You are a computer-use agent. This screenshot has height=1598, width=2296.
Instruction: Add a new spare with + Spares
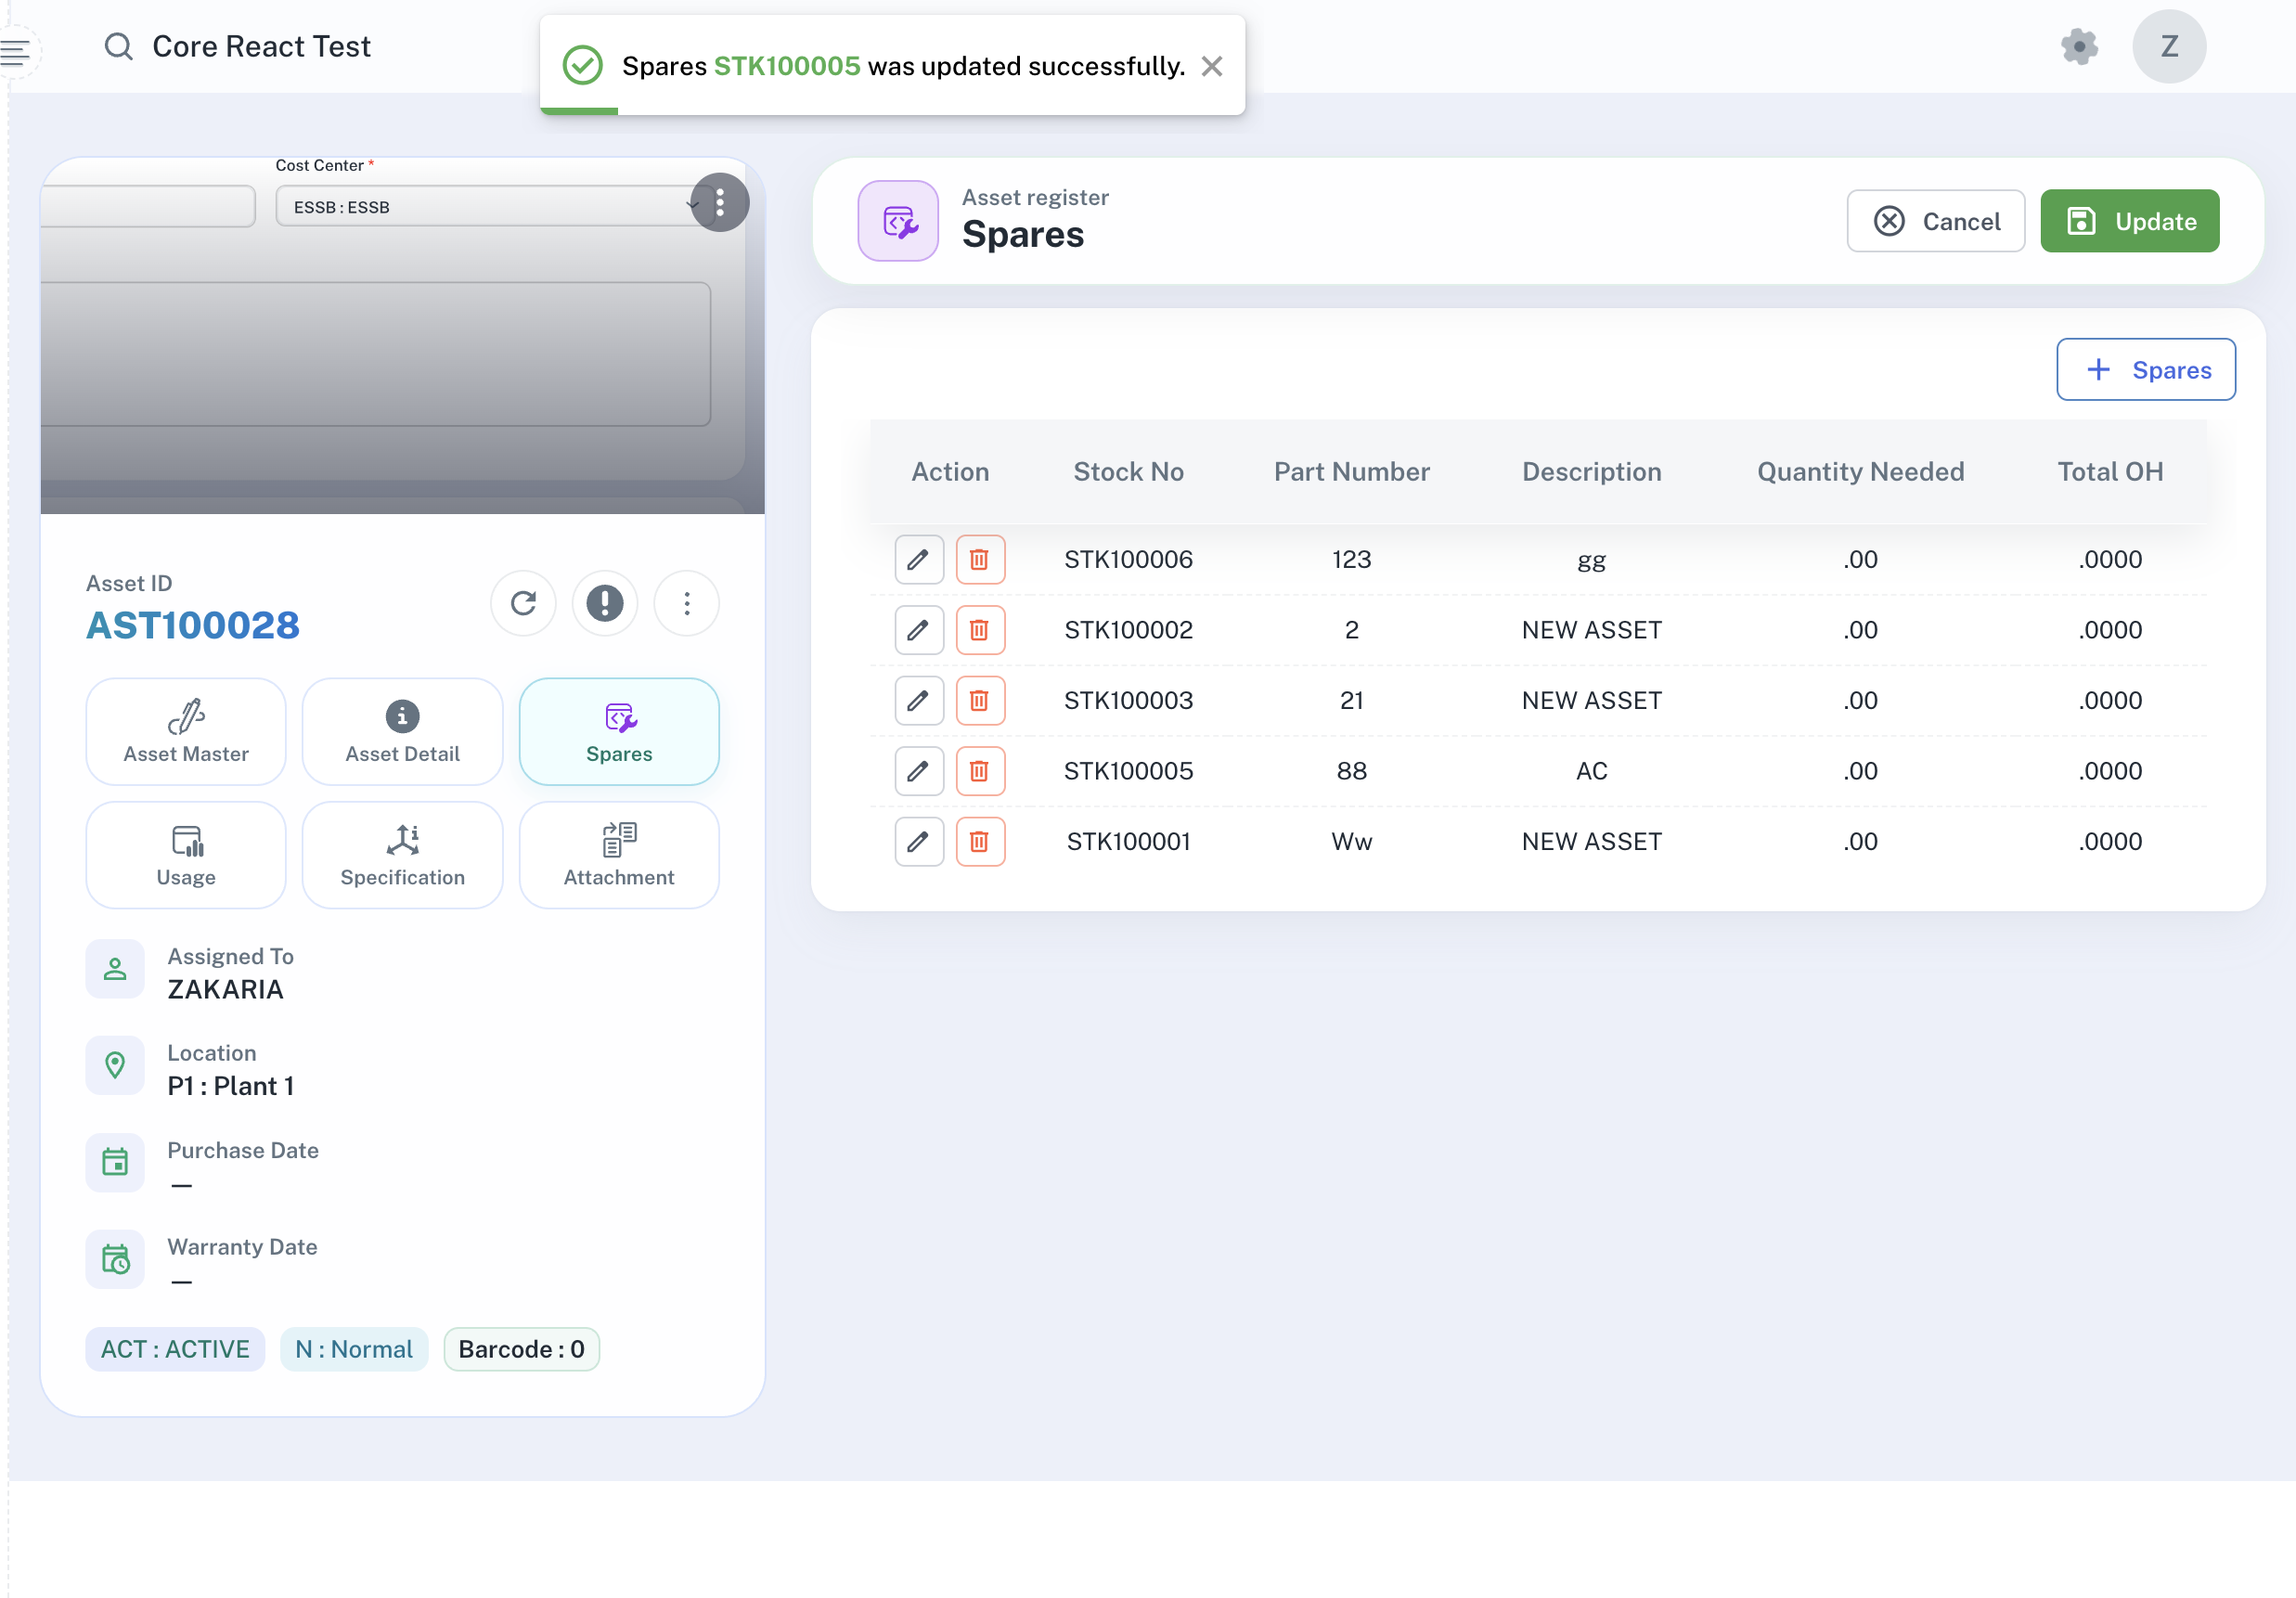point(2145,370)
